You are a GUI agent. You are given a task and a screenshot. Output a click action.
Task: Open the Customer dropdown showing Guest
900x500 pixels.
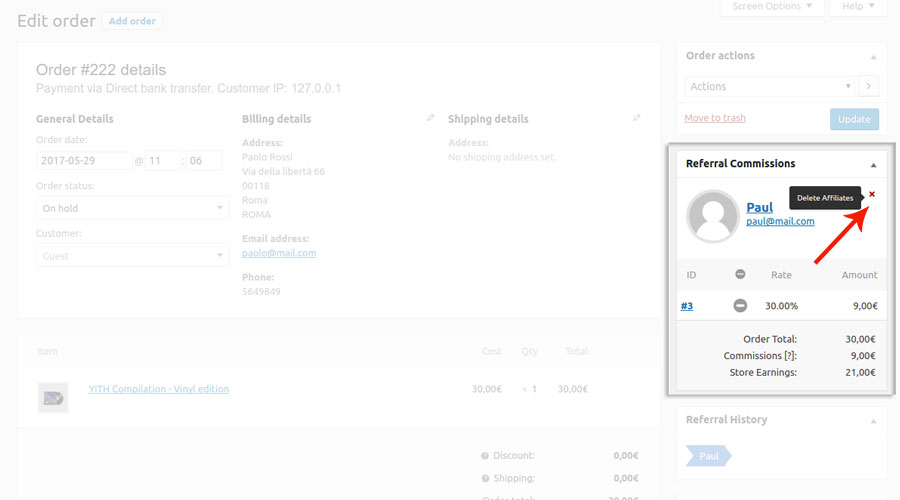[x=133, y=256]
